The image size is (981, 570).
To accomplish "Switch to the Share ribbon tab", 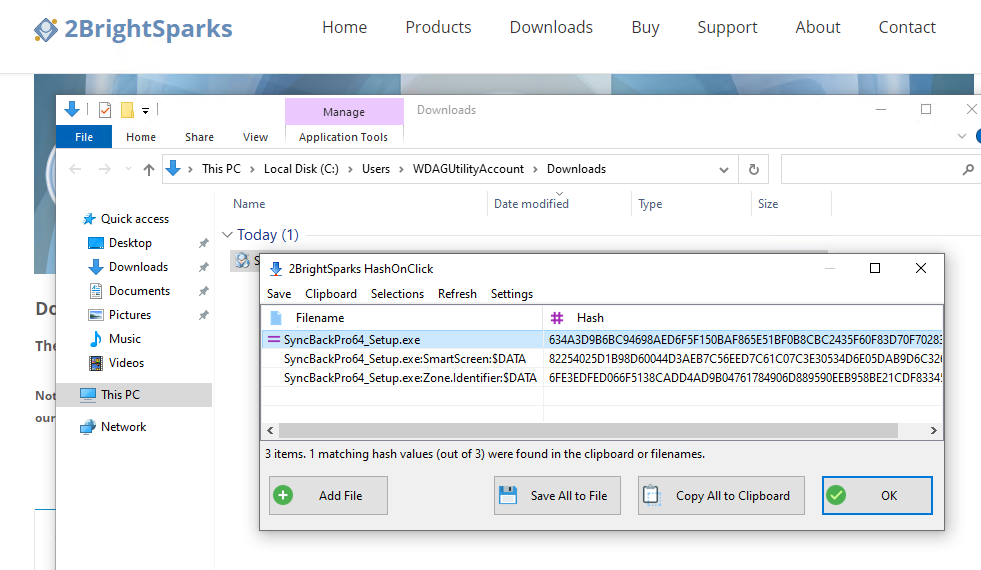I will (x=199, y=137).
